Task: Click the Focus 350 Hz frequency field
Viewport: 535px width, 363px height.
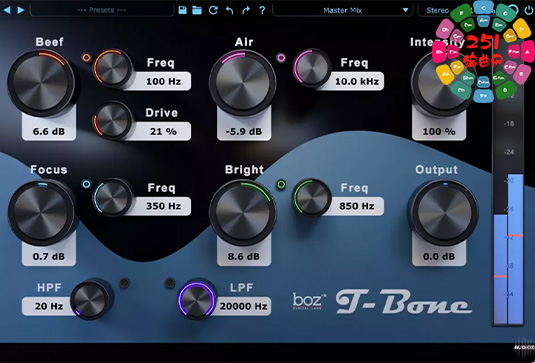Action: click(163, 206)
